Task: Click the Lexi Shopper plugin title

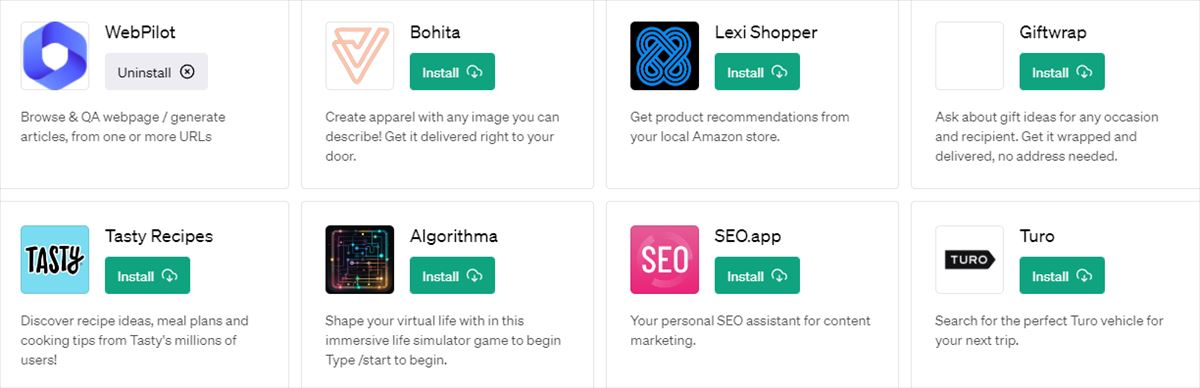Action: pos(766,33)
